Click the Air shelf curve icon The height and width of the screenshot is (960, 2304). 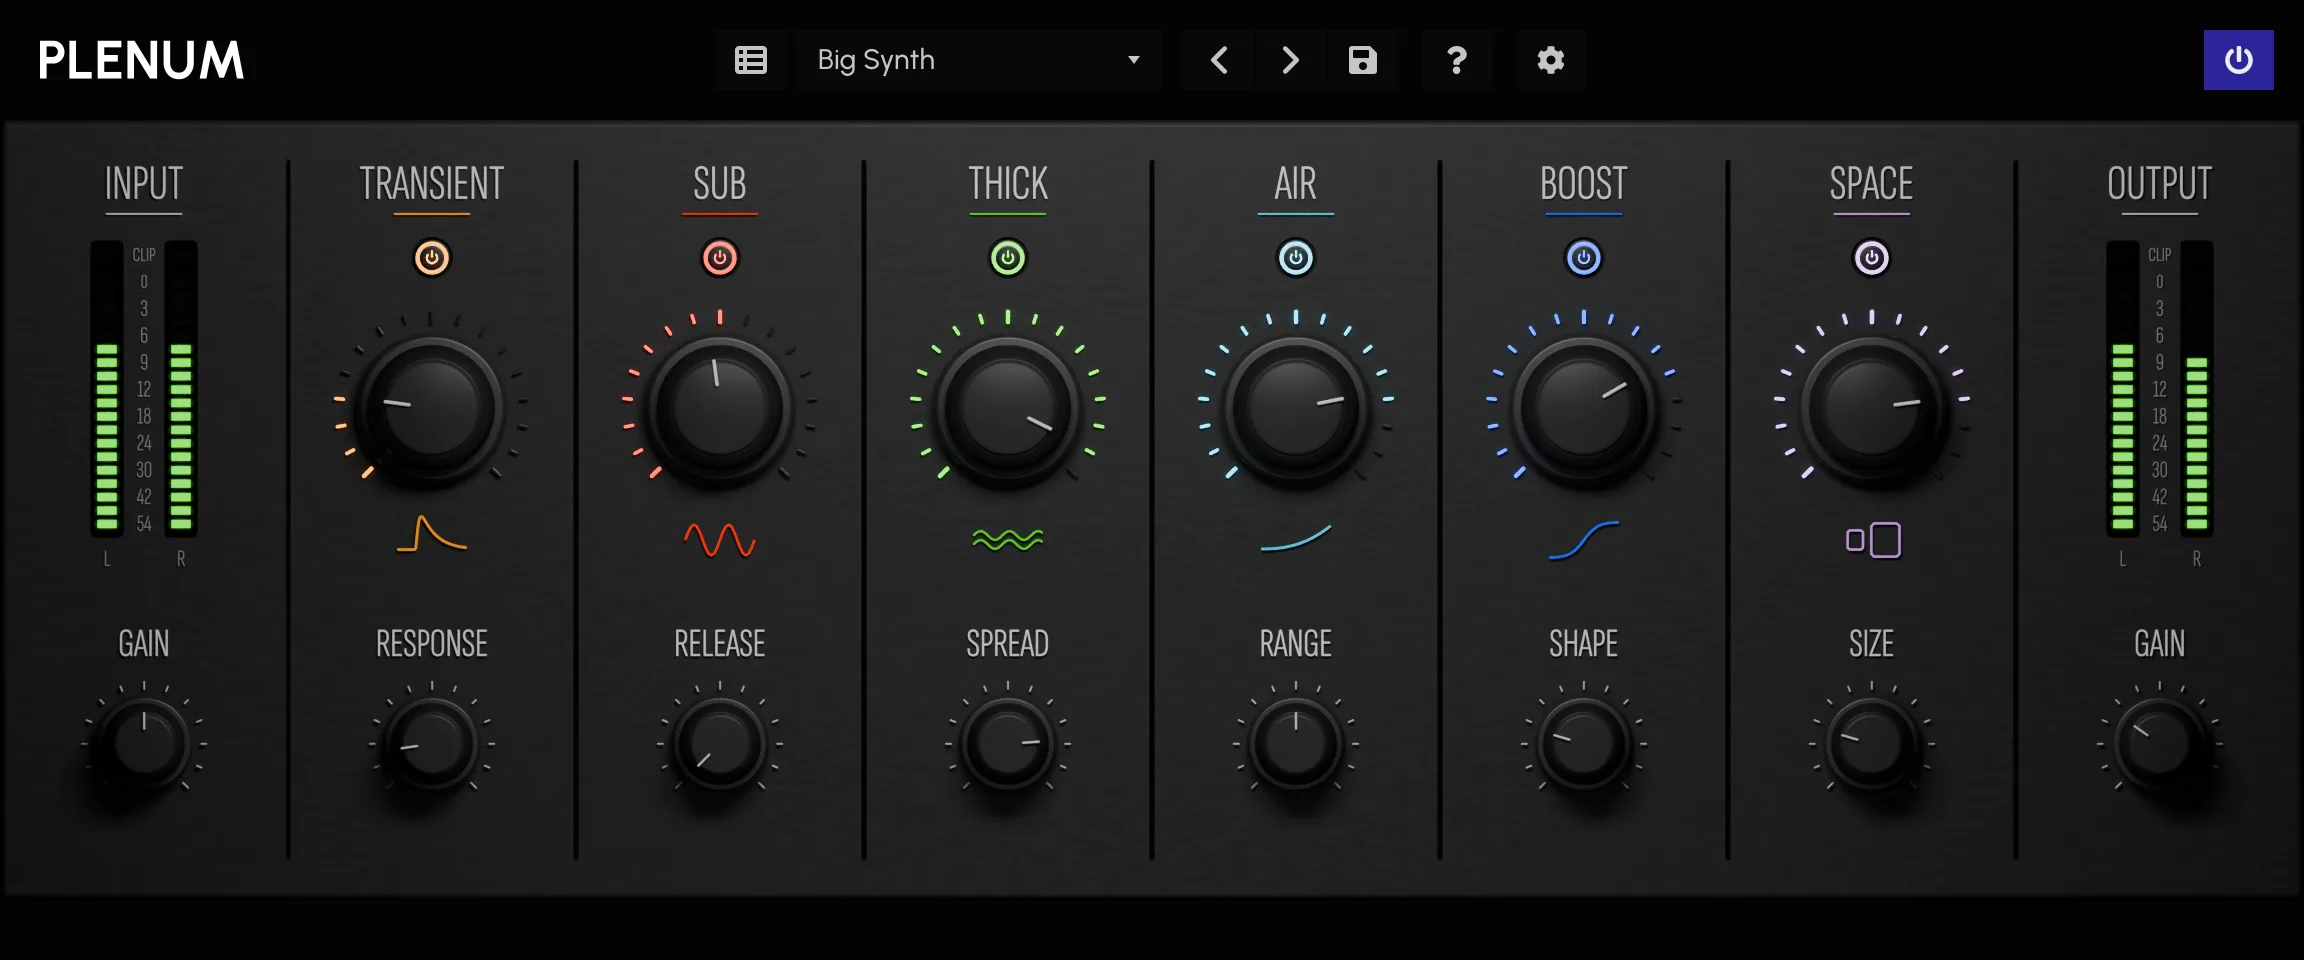click(1296, 538)
